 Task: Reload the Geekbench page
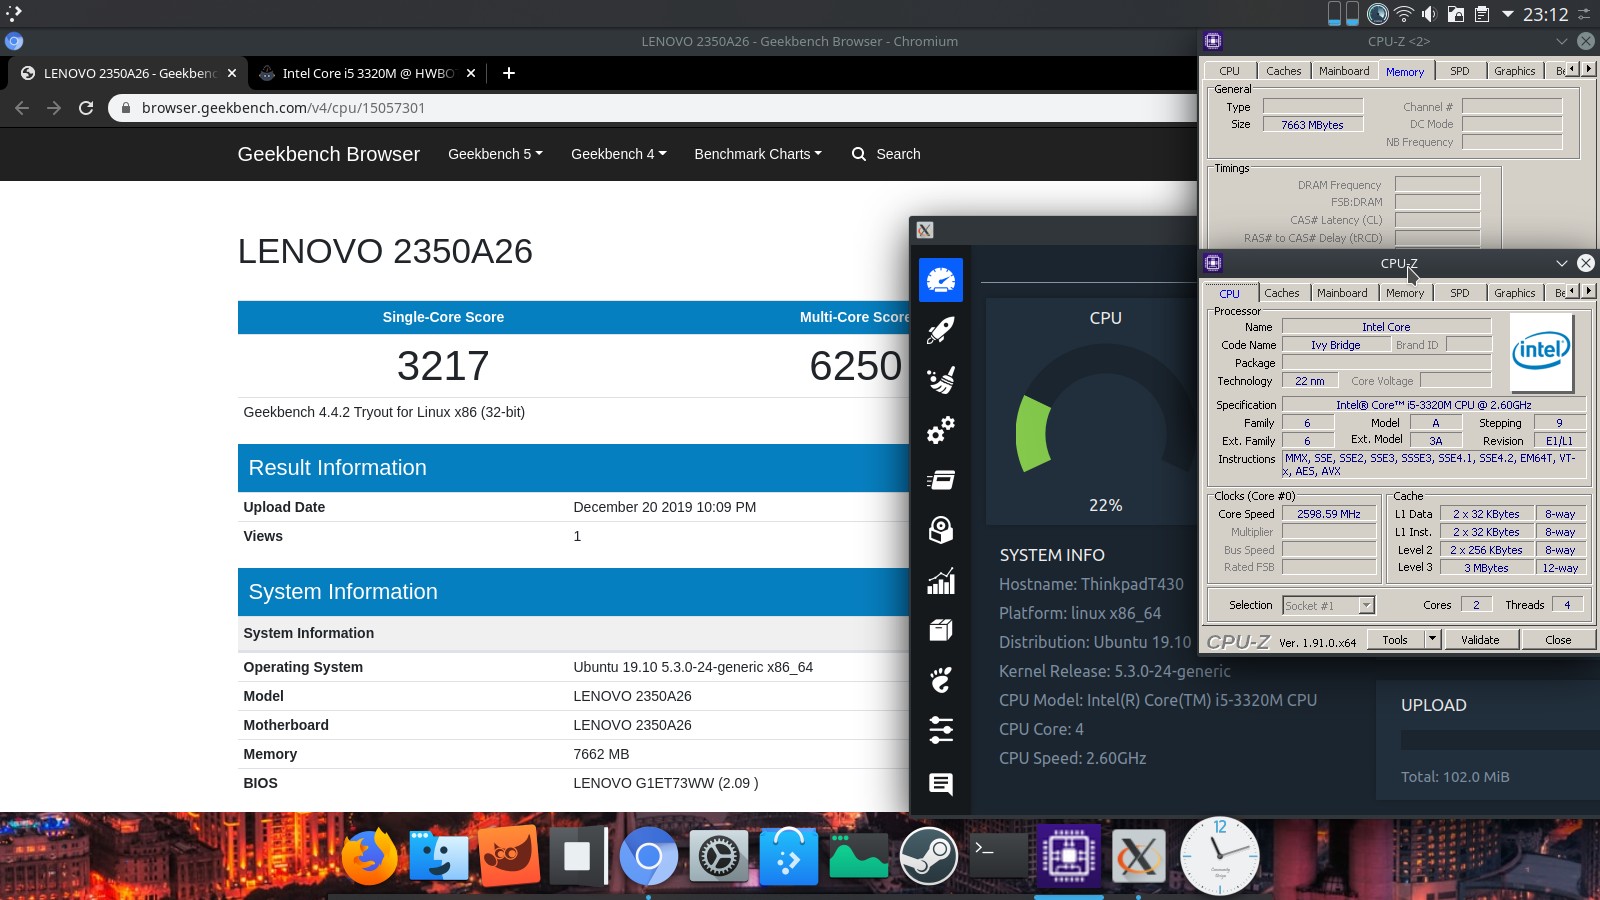click(x=86, y=108)
